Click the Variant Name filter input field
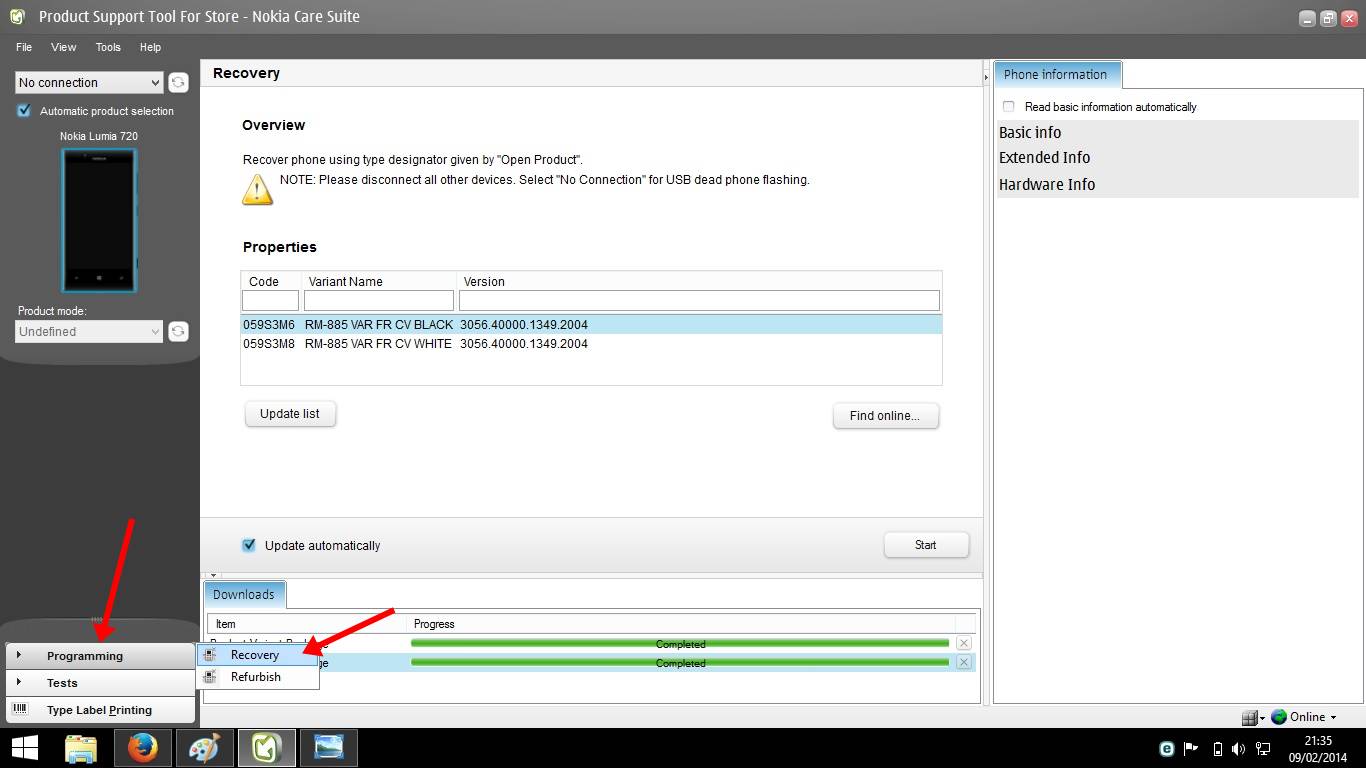 tap(379, 300)
